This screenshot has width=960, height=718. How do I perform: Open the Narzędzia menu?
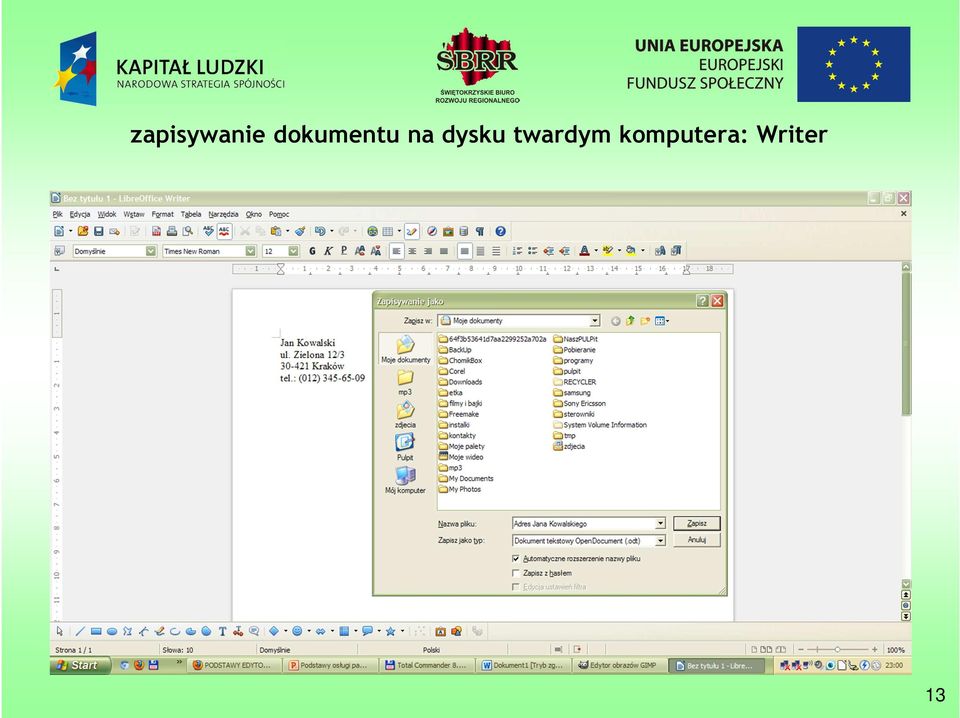point(223,214)
